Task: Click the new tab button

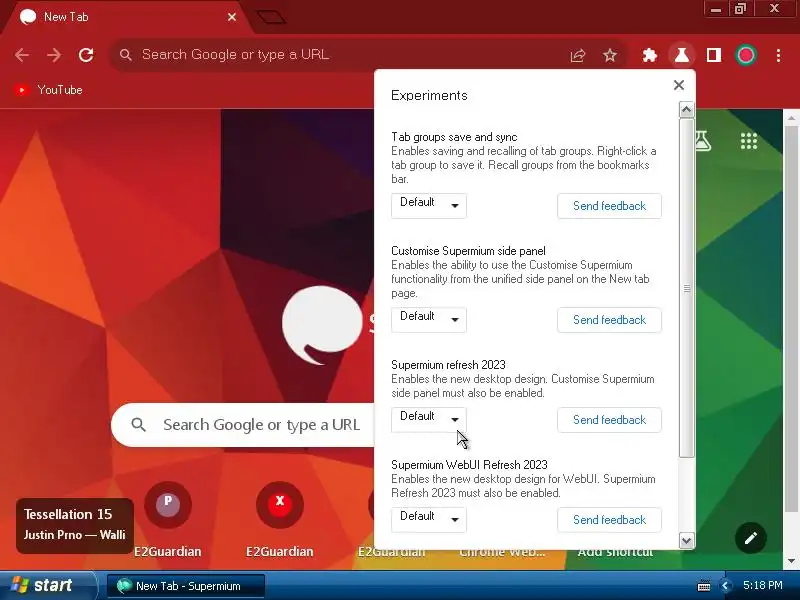Action: 271,17
